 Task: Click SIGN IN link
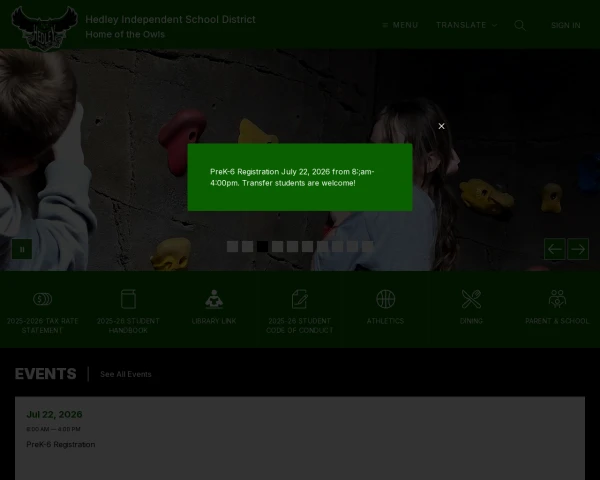pos(566,25)
